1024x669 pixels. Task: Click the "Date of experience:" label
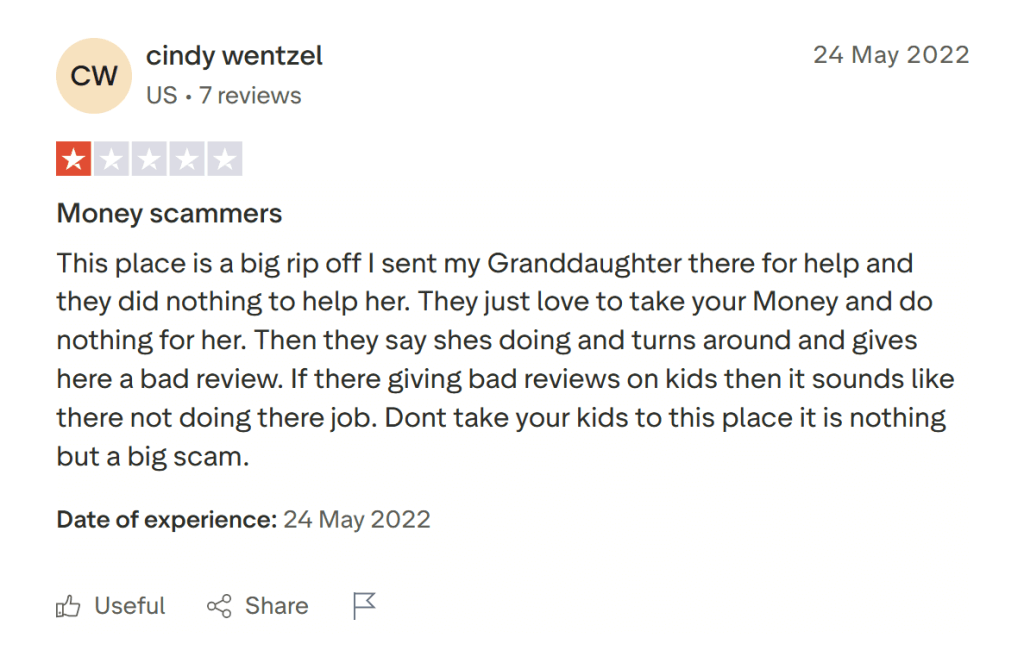pyautogui.click(x=166, y=520)
